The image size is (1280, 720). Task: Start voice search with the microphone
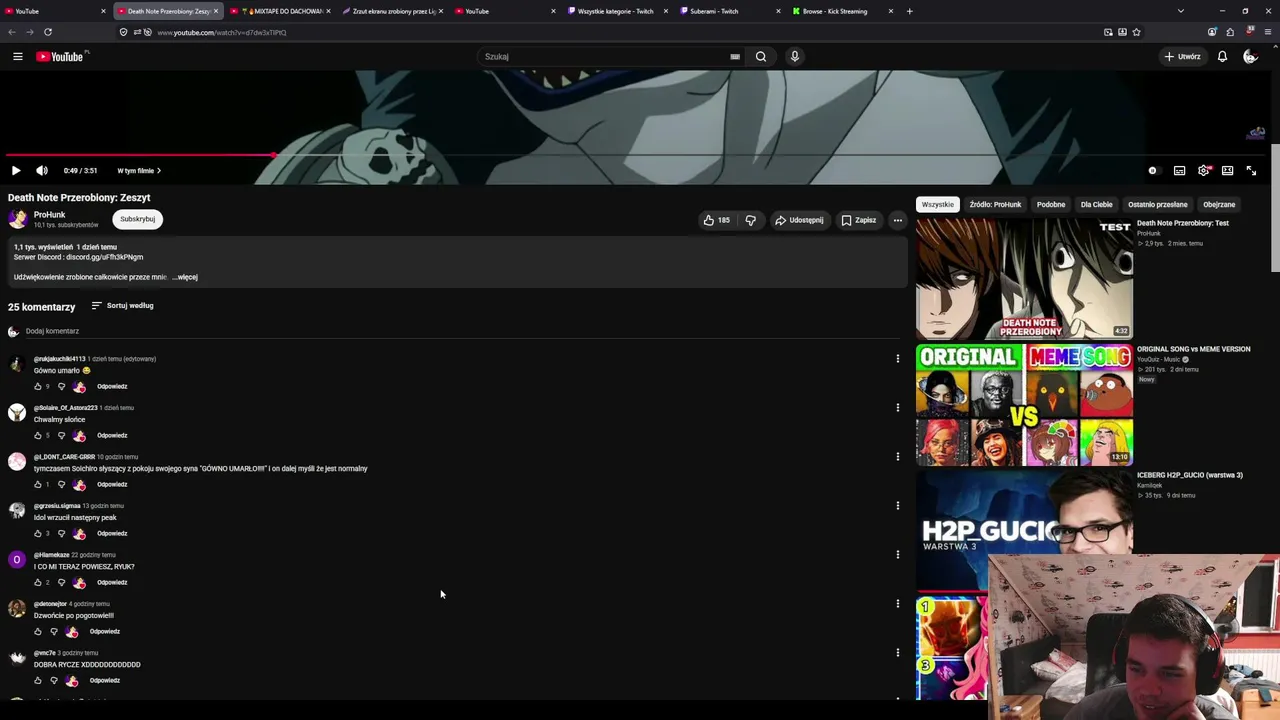point(795,57)
